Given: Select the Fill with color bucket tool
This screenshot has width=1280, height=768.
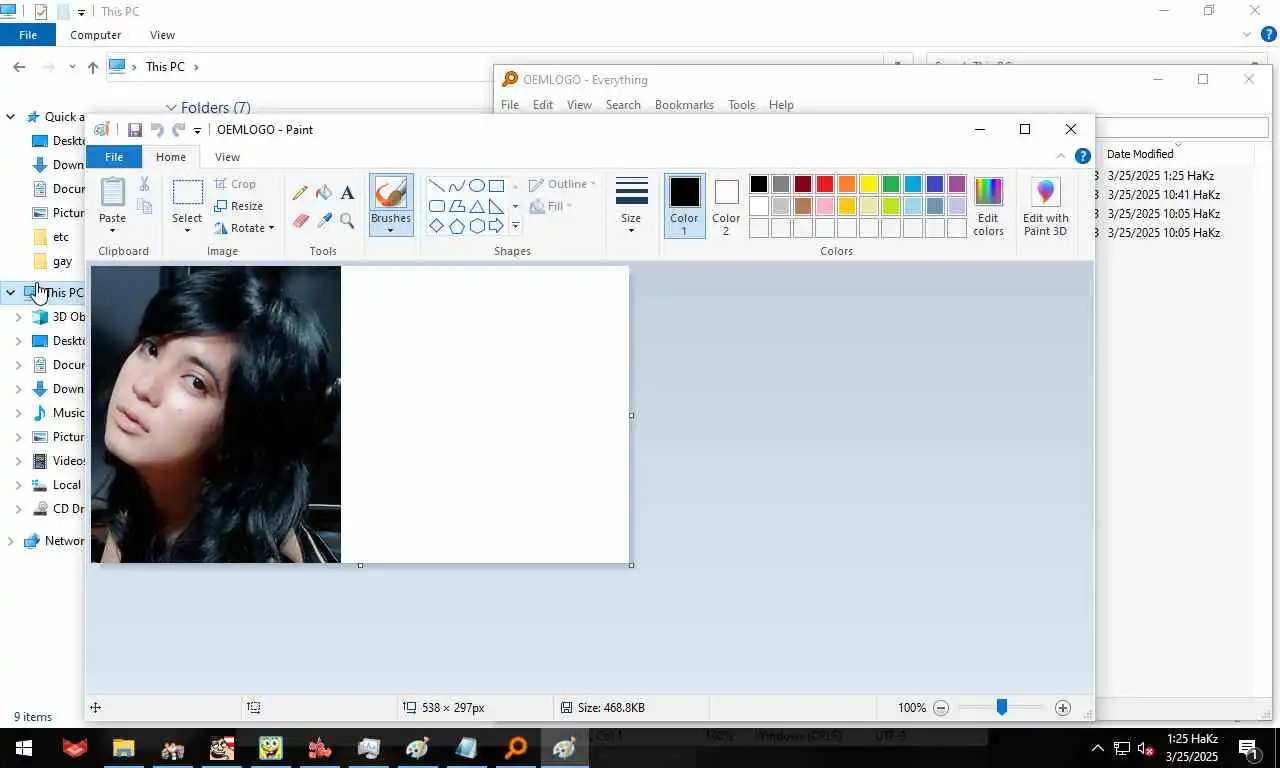Looking at the screenshot, I should (x=324, y=193).
